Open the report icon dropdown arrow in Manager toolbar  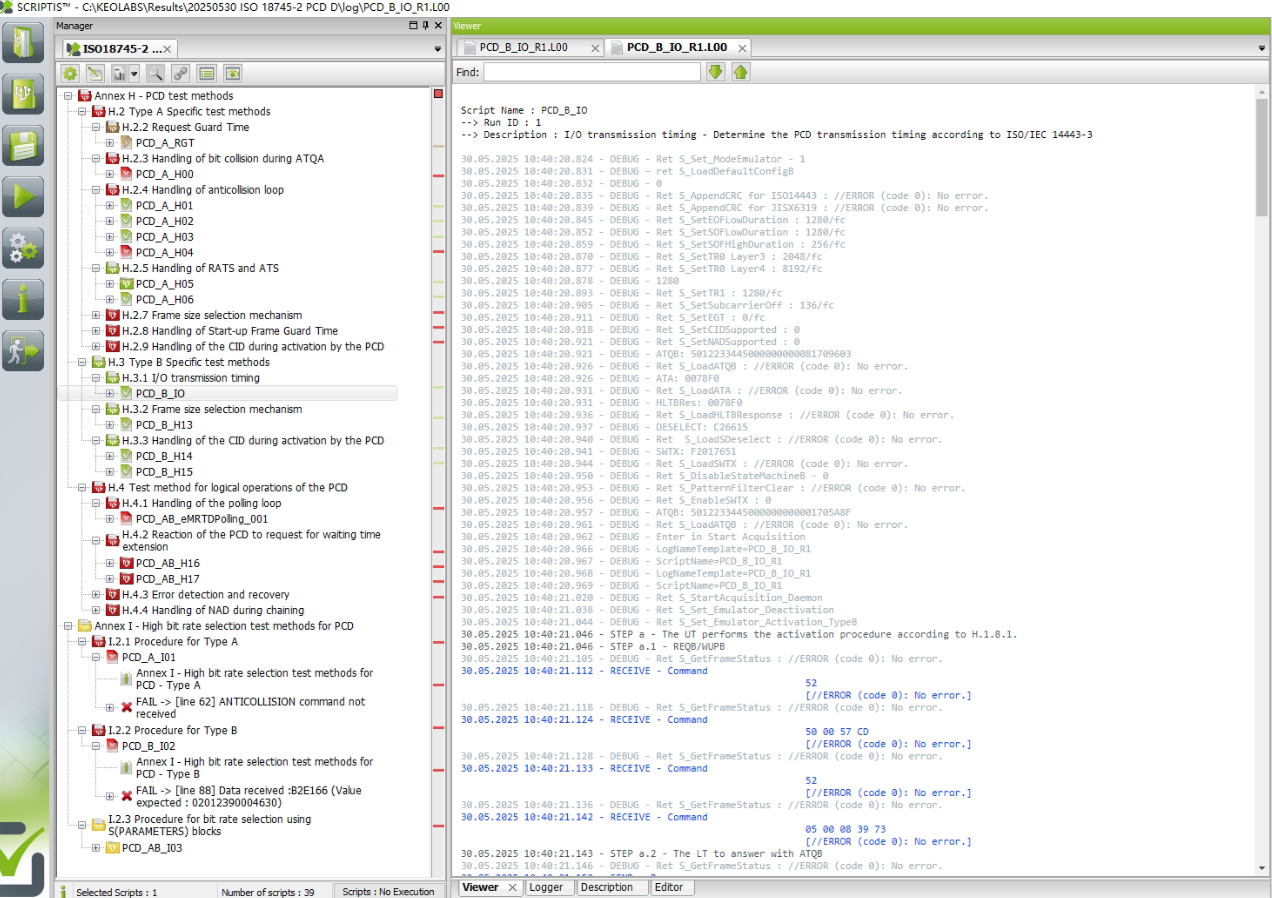point(134,73)
